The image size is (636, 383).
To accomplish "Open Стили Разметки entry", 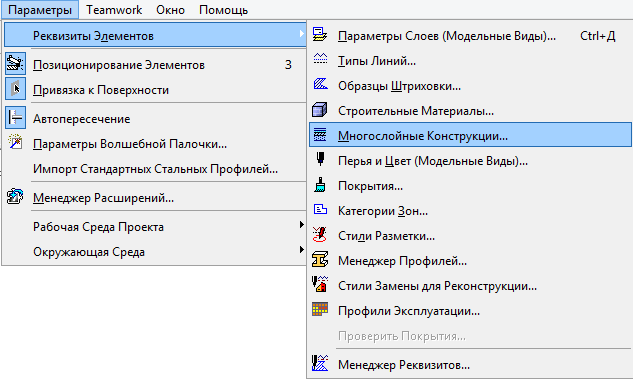I will 470,236.
